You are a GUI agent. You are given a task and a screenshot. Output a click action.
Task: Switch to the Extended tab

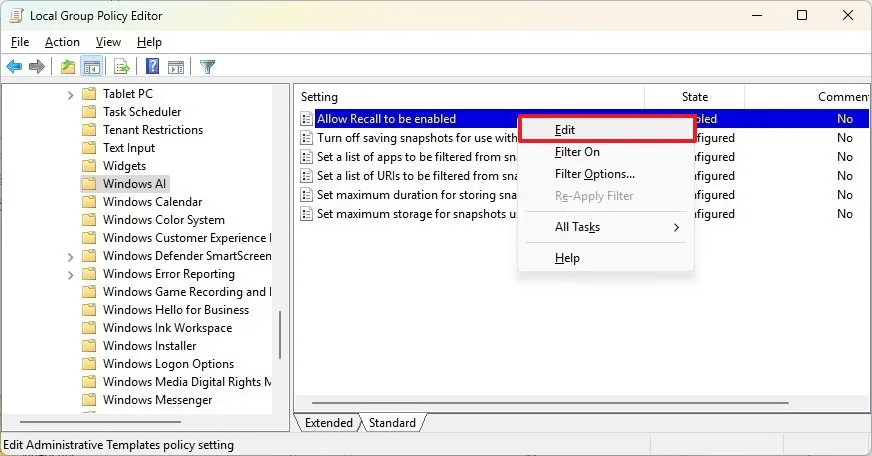click(x=329, y=423)
